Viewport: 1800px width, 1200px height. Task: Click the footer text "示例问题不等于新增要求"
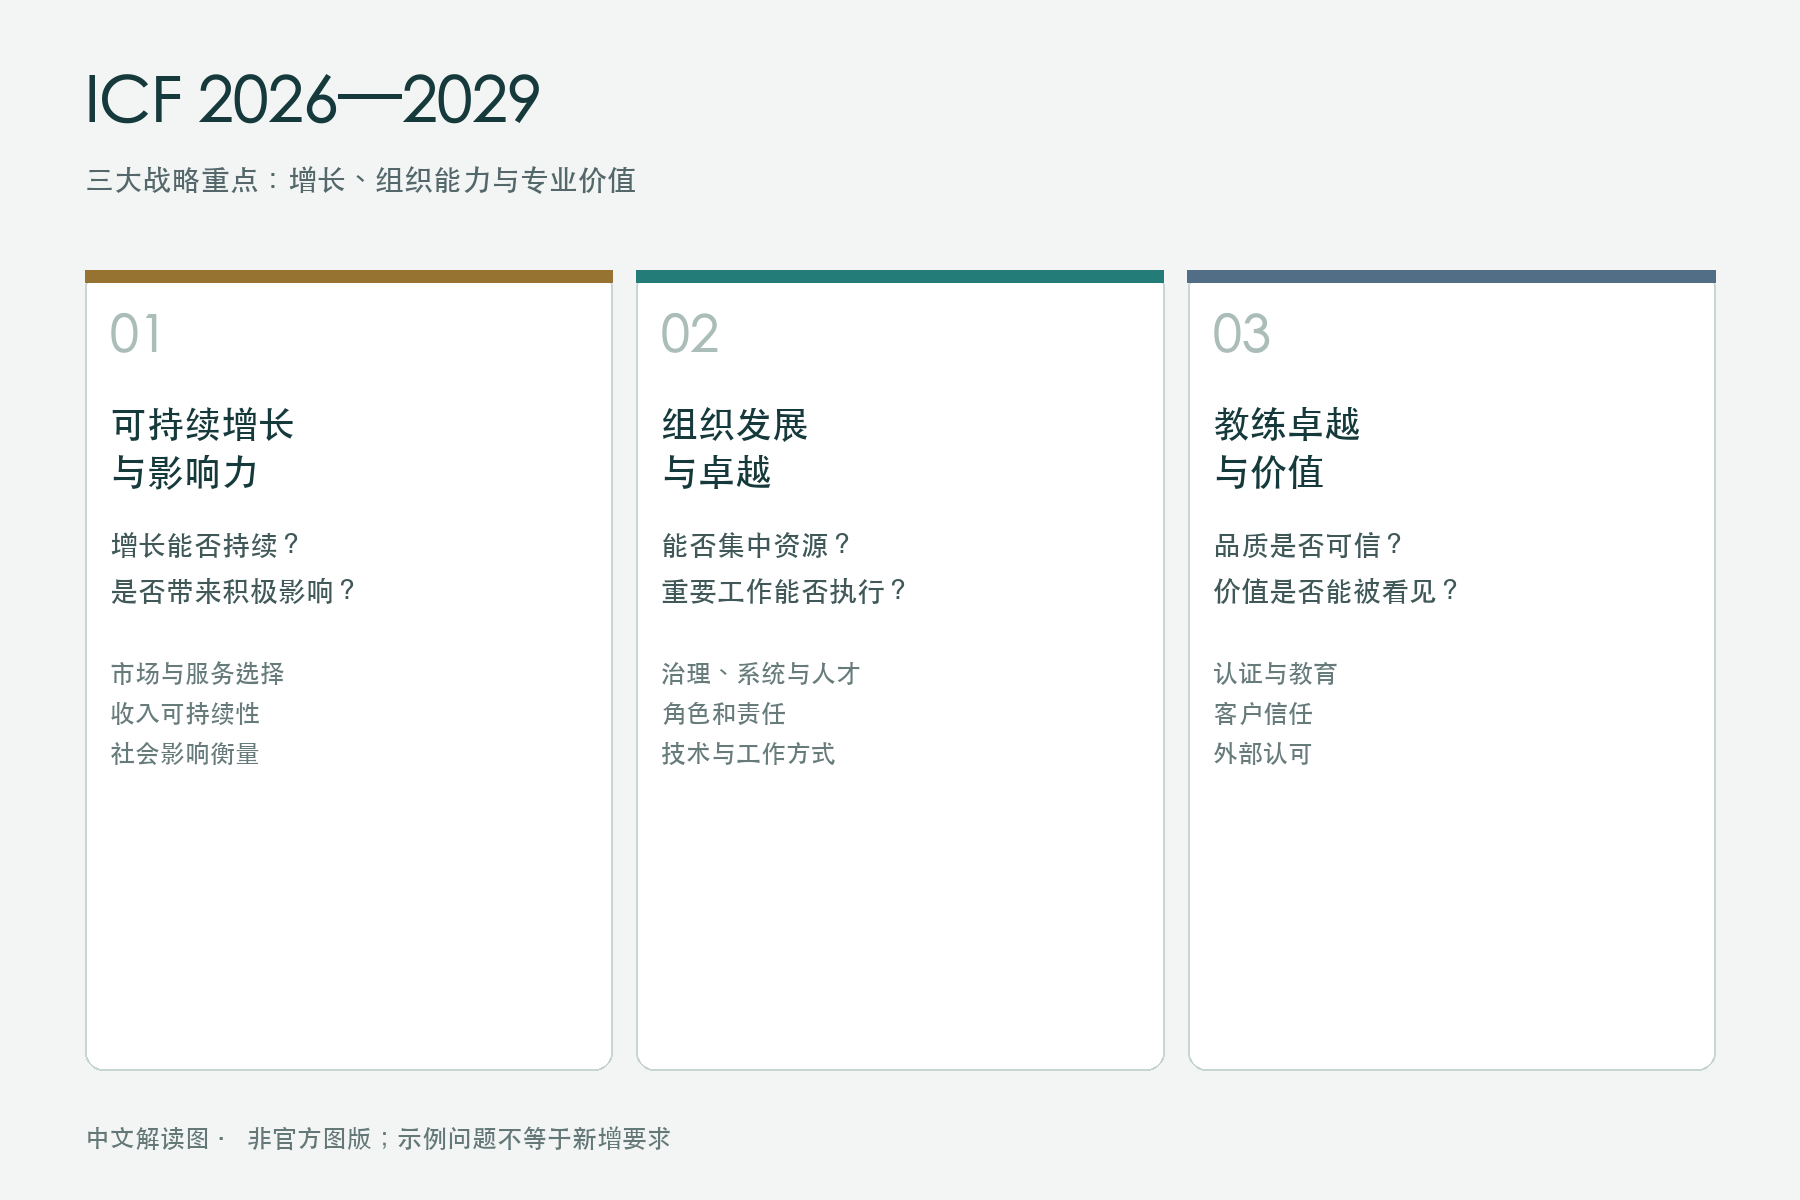point(534,1139)
